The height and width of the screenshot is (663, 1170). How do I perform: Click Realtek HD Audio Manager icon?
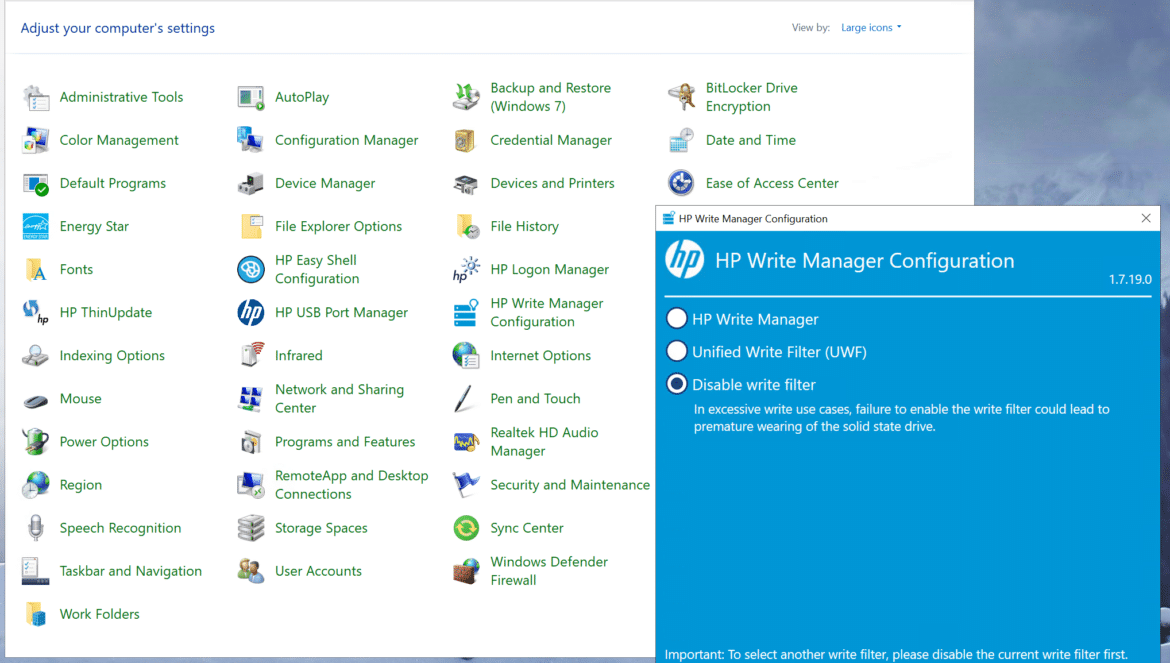466,442
